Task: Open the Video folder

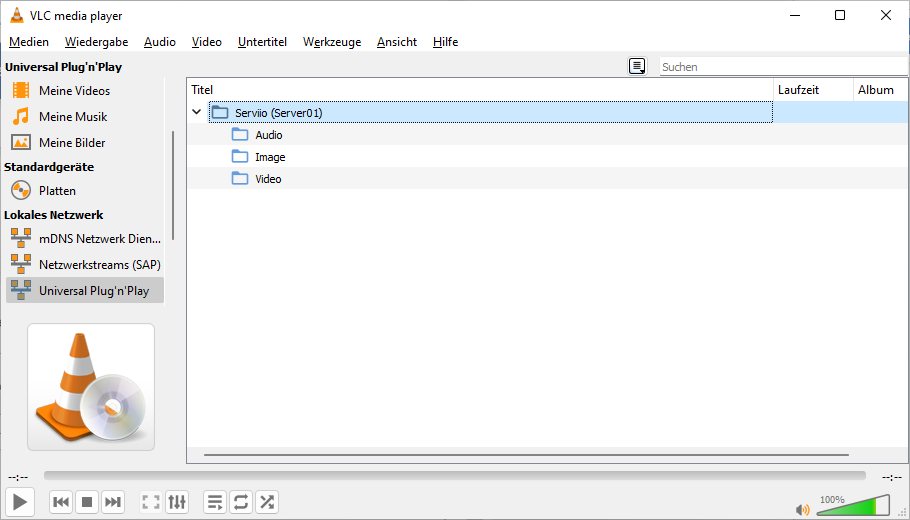Action: coord(268,179)
